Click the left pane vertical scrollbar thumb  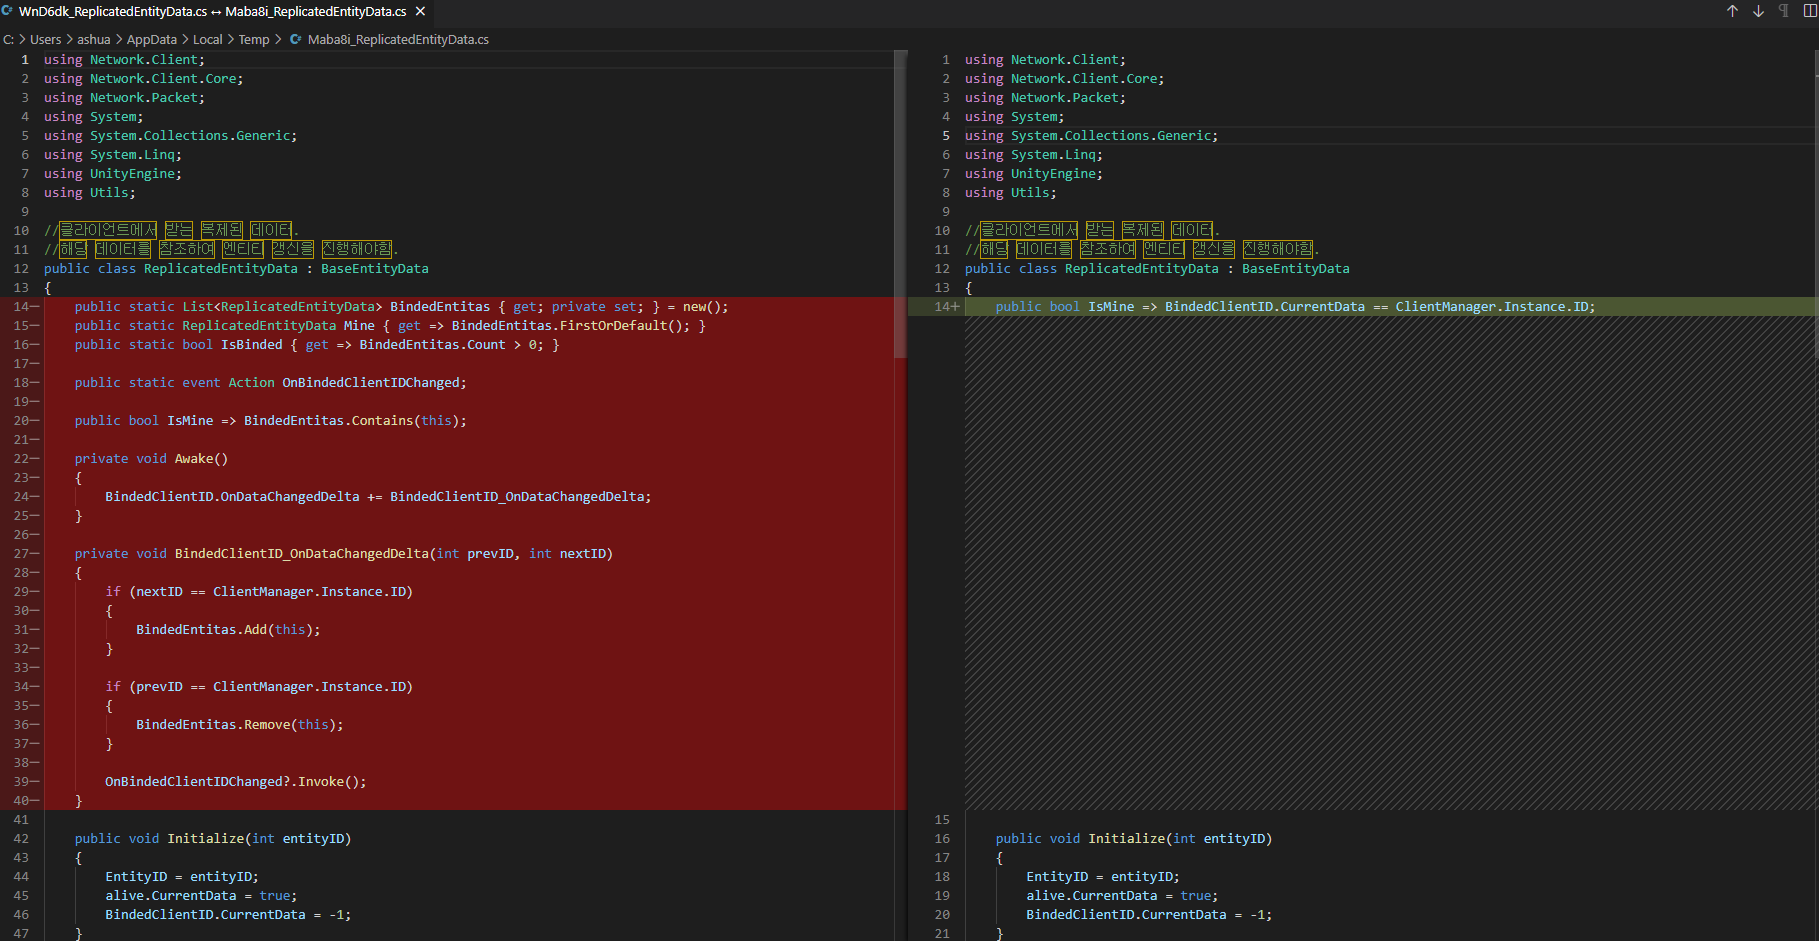click(x=900, y=205)
